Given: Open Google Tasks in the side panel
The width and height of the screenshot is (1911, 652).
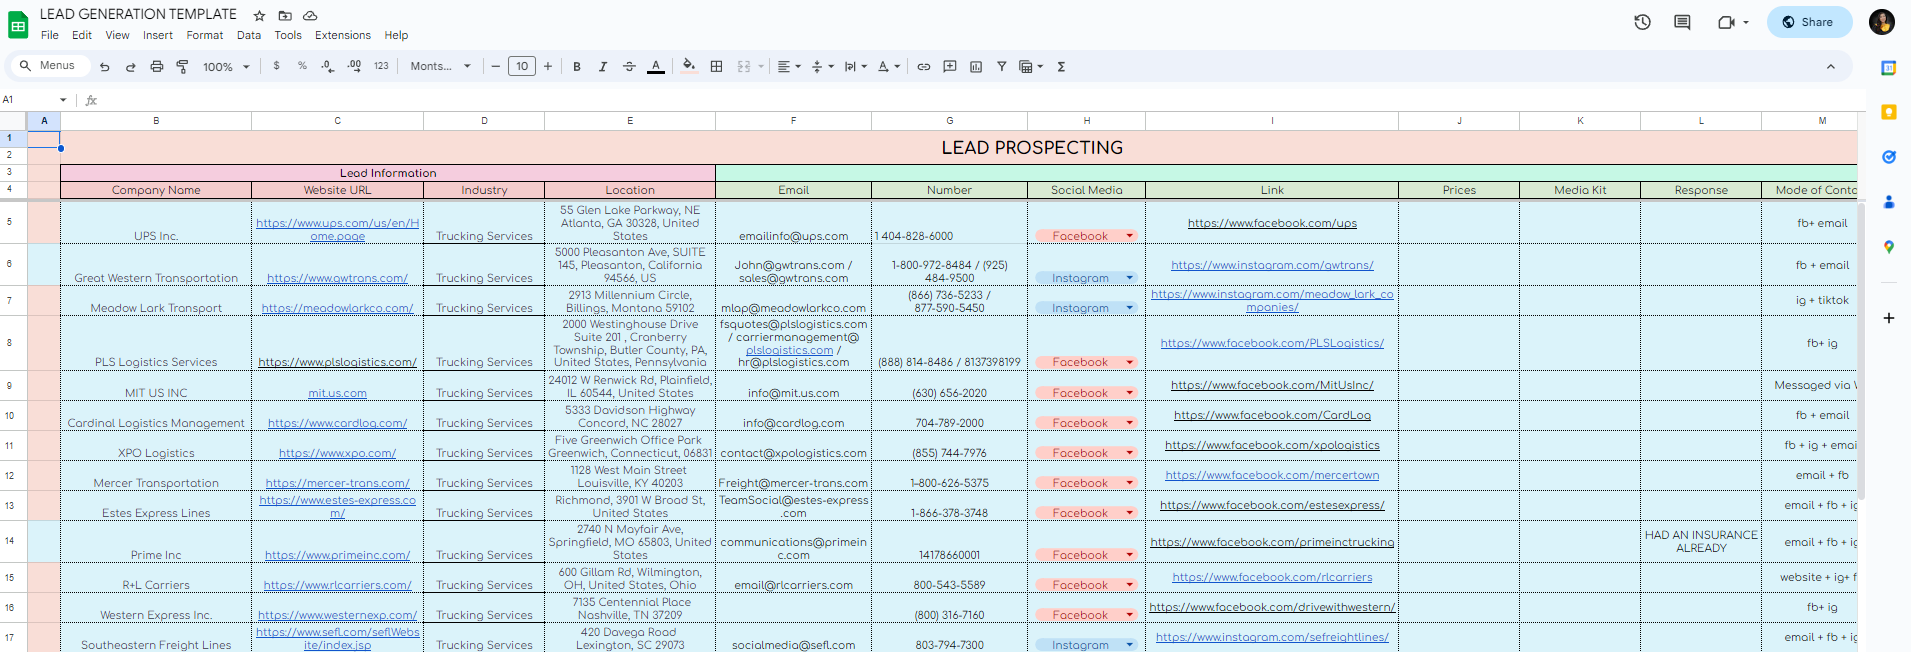Looking at the screenshot, I should [x=1889, y=157].
